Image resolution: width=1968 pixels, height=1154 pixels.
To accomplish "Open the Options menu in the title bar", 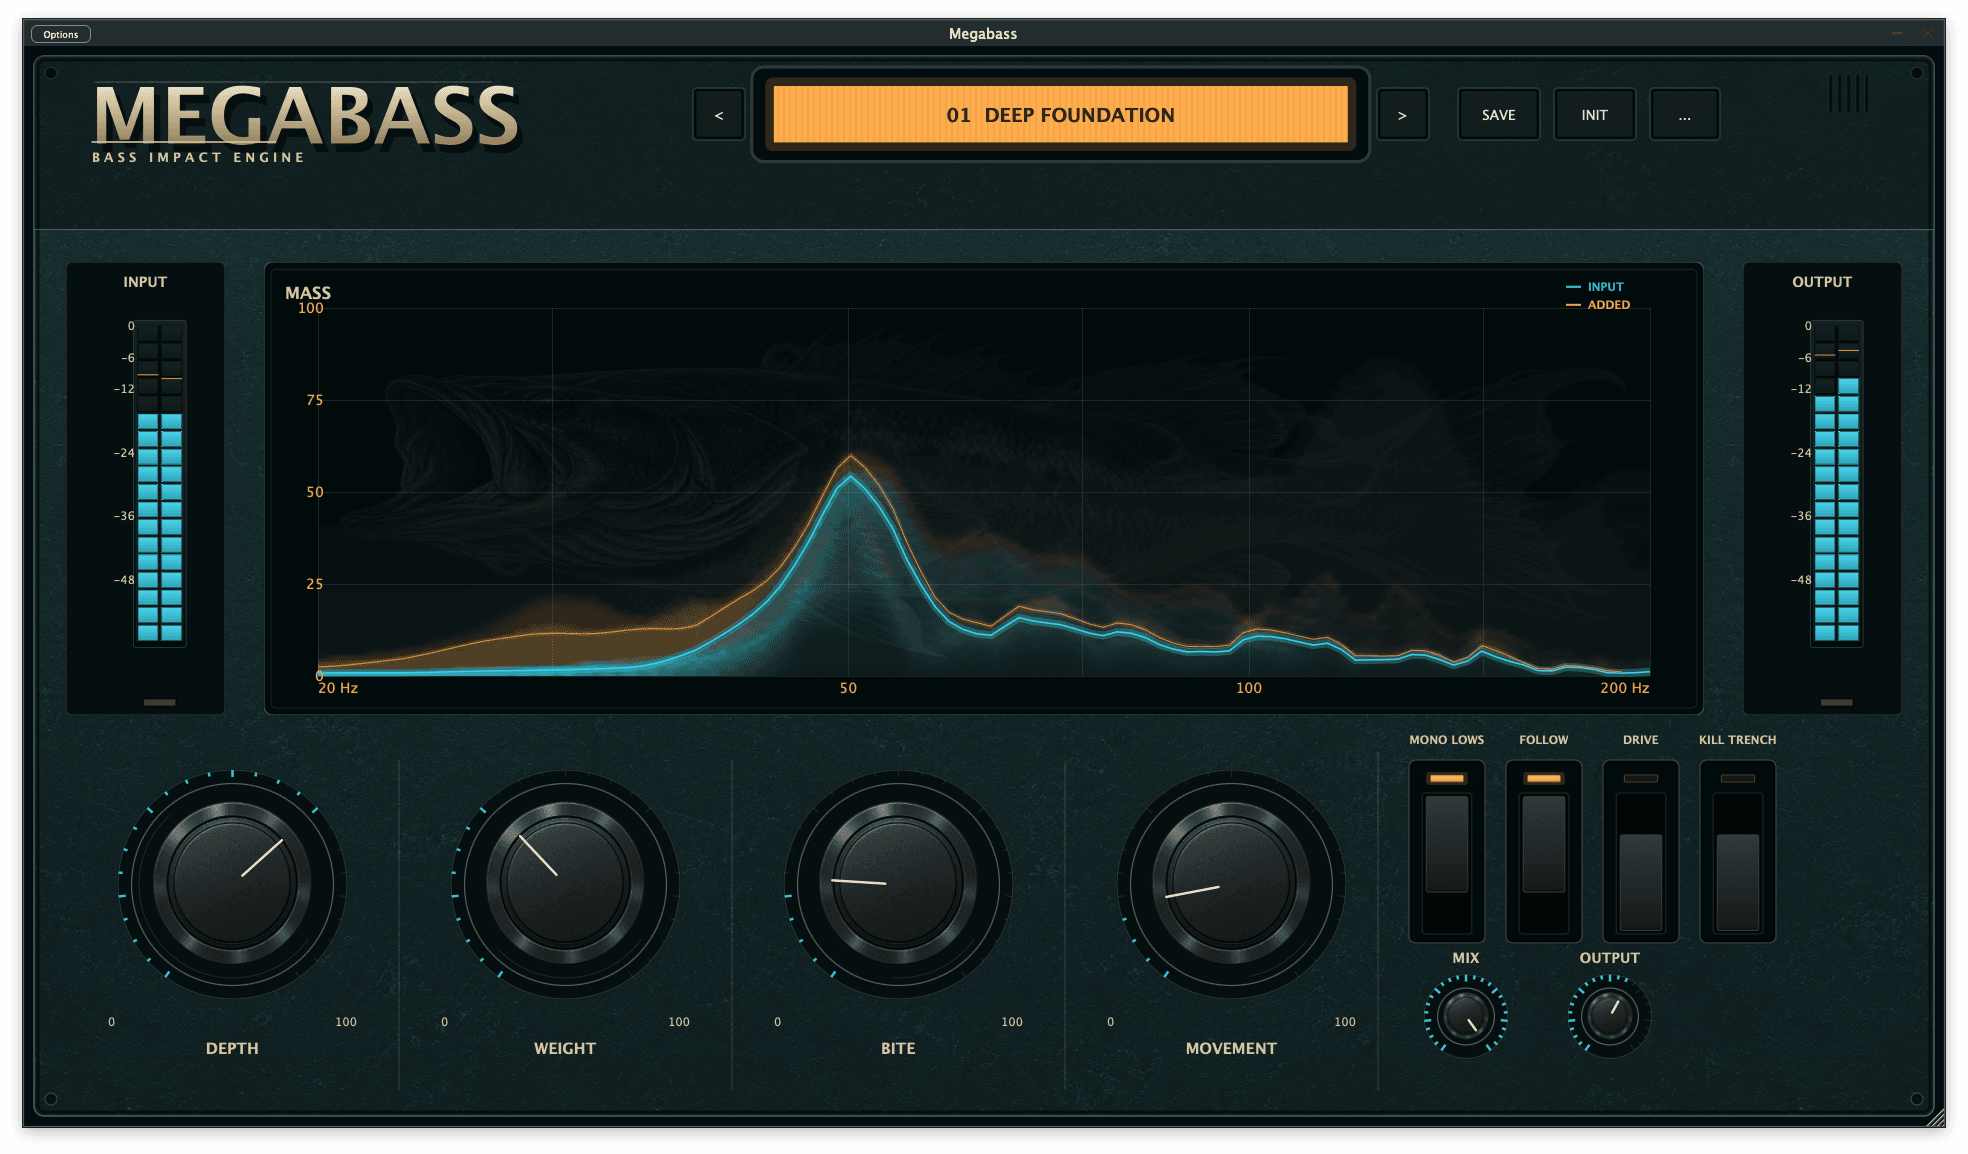I will 61,34.
